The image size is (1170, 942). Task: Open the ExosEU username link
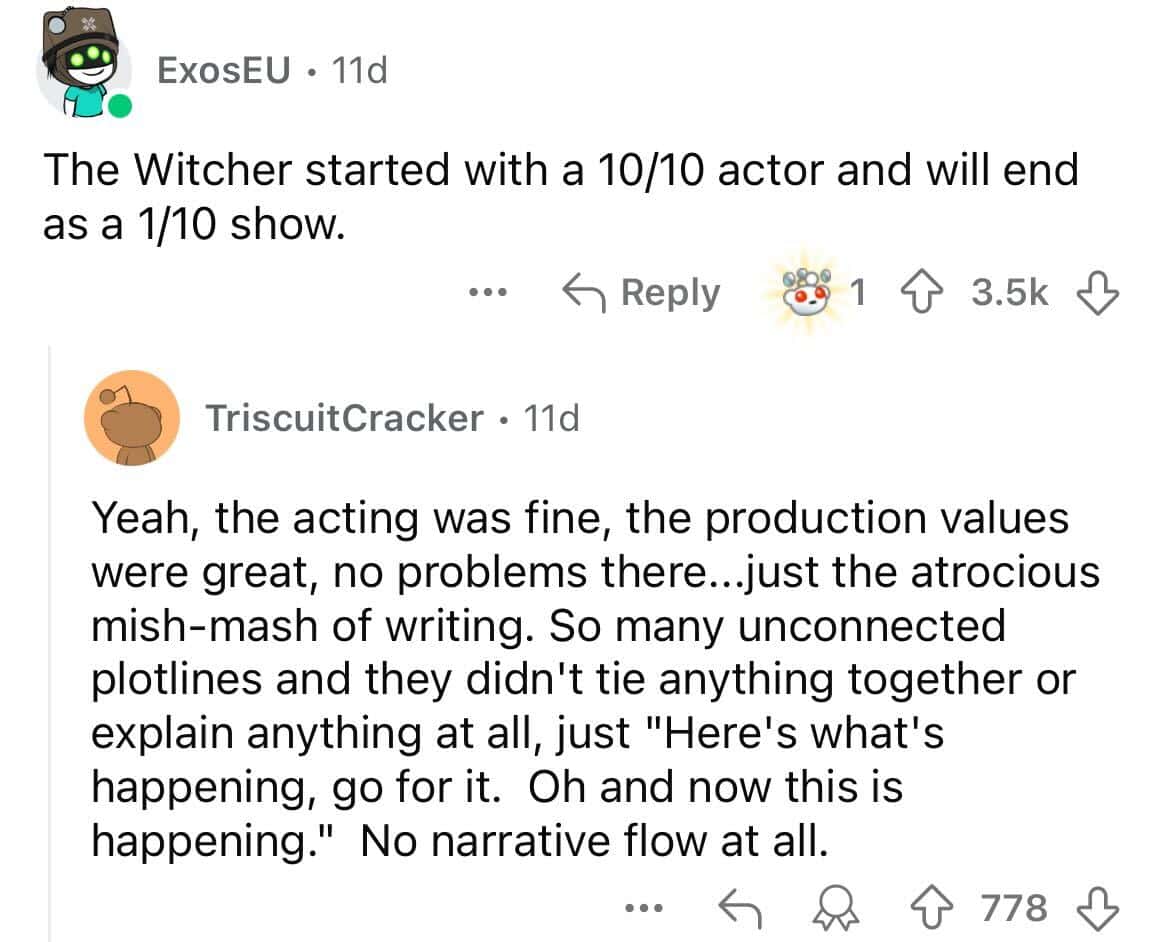[x=225, y=71]
